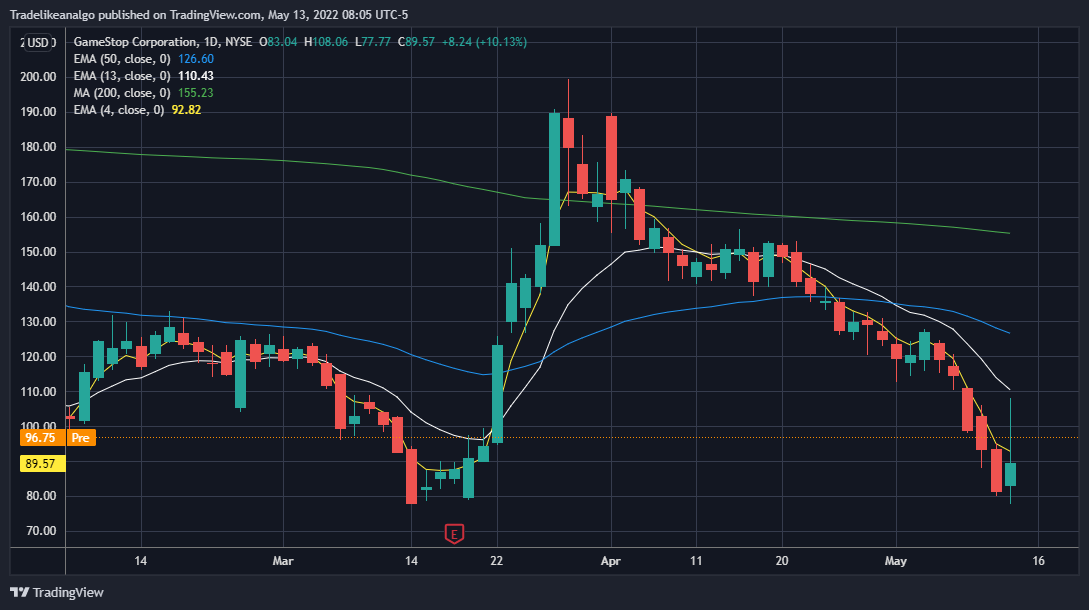The width and height of the screenshot is (1089, 610).
Task: Click the +8.24 (+10.13%) change value
Action: coord(484,42)
